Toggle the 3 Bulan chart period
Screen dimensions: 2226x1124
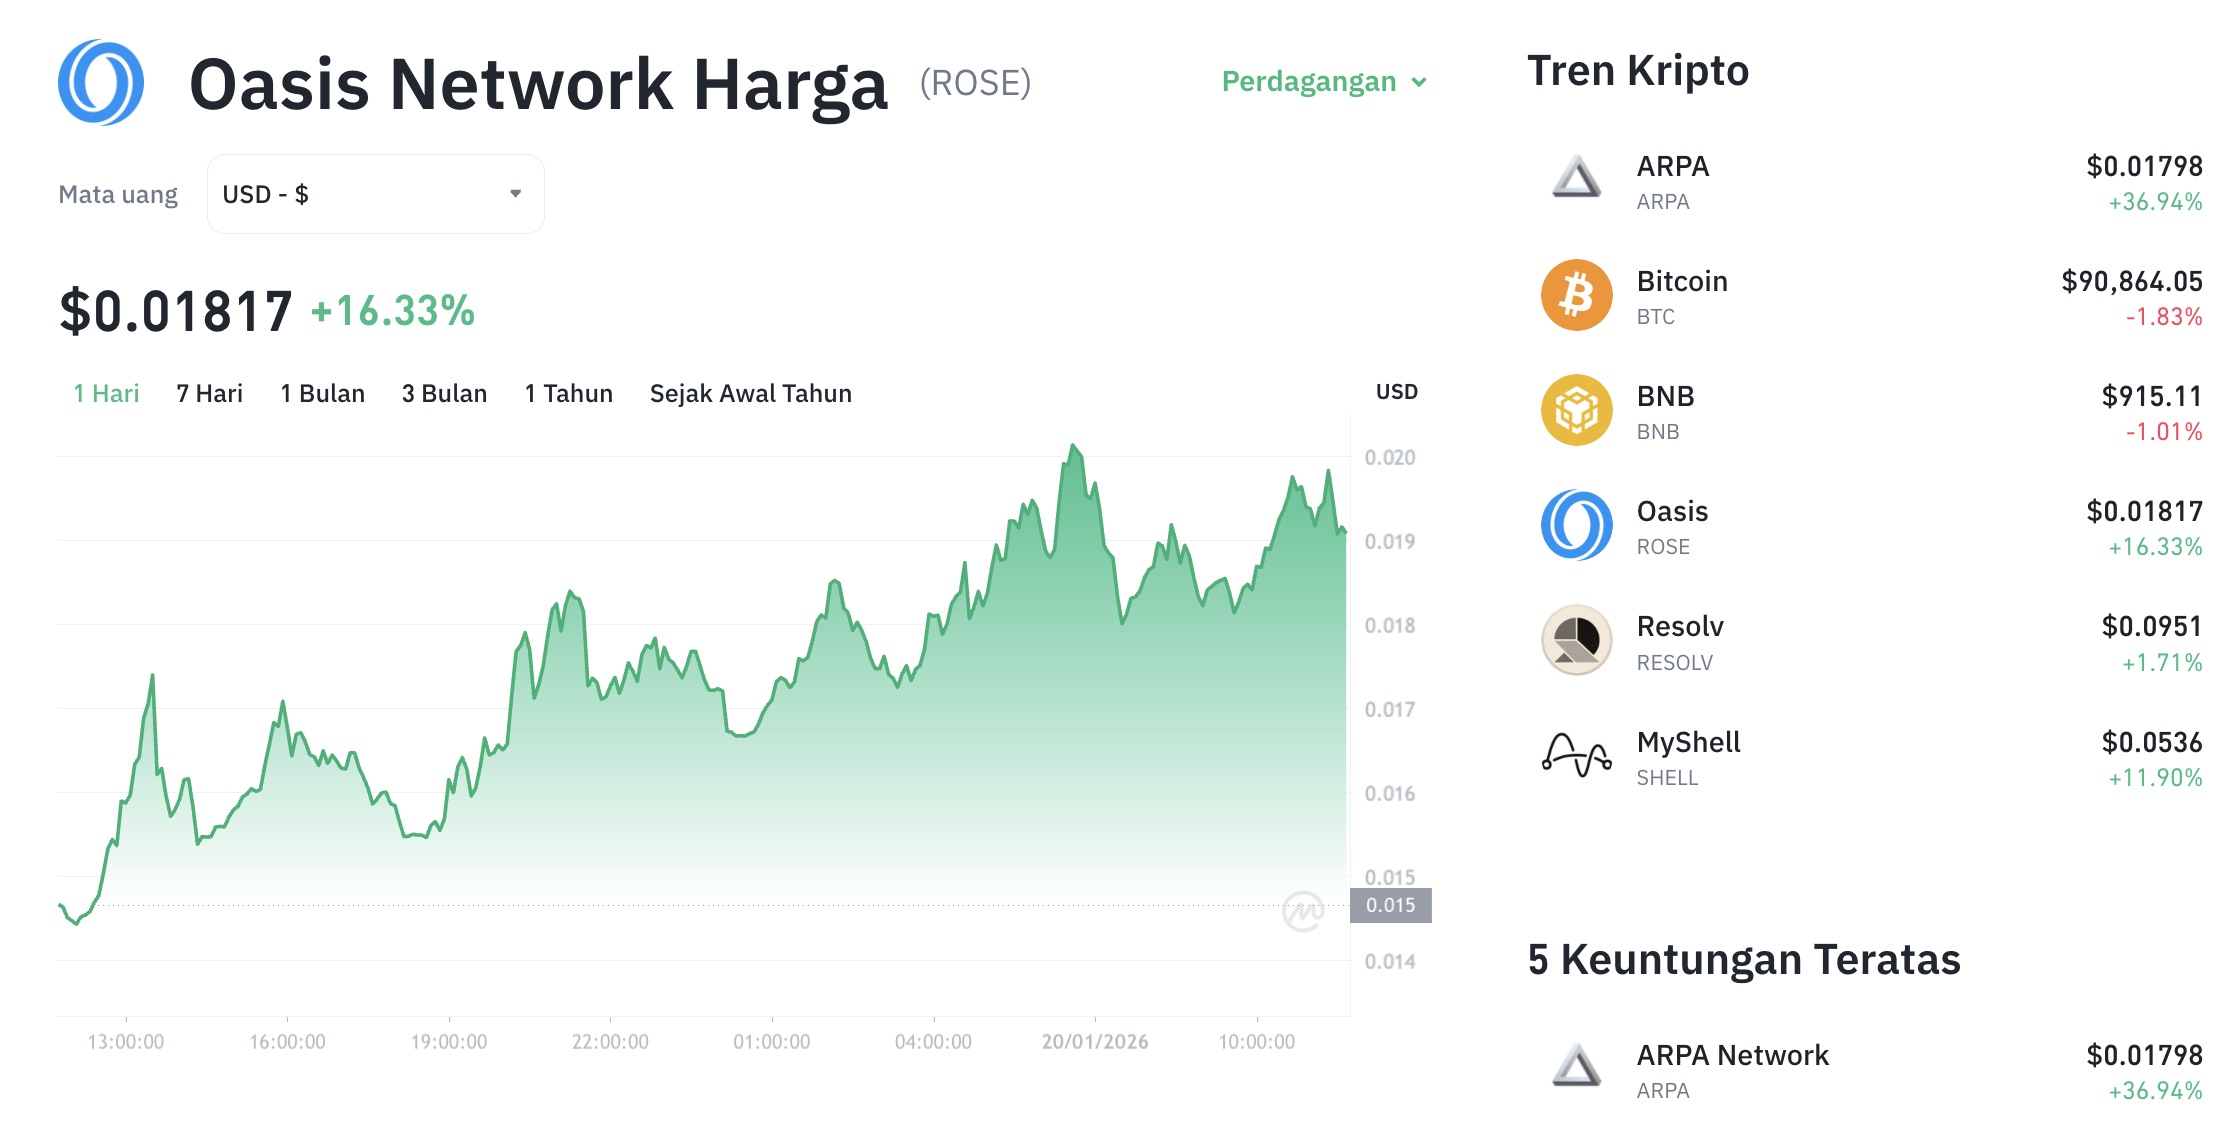click(x=444, y=393)
